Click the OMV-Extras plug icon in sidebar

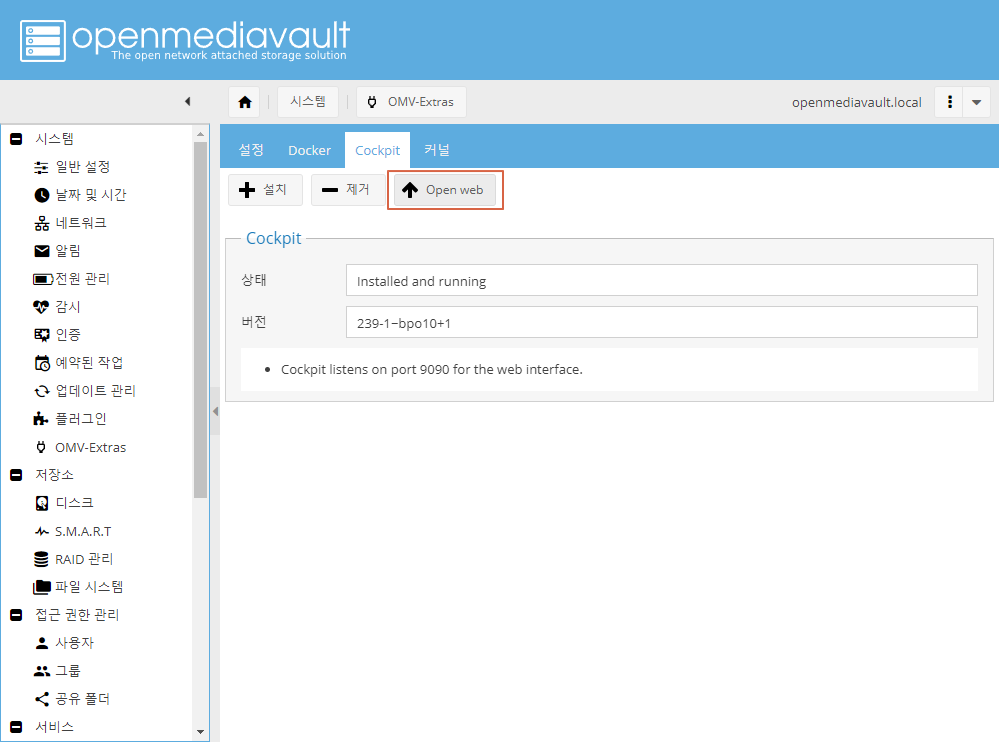click(41, 447)
